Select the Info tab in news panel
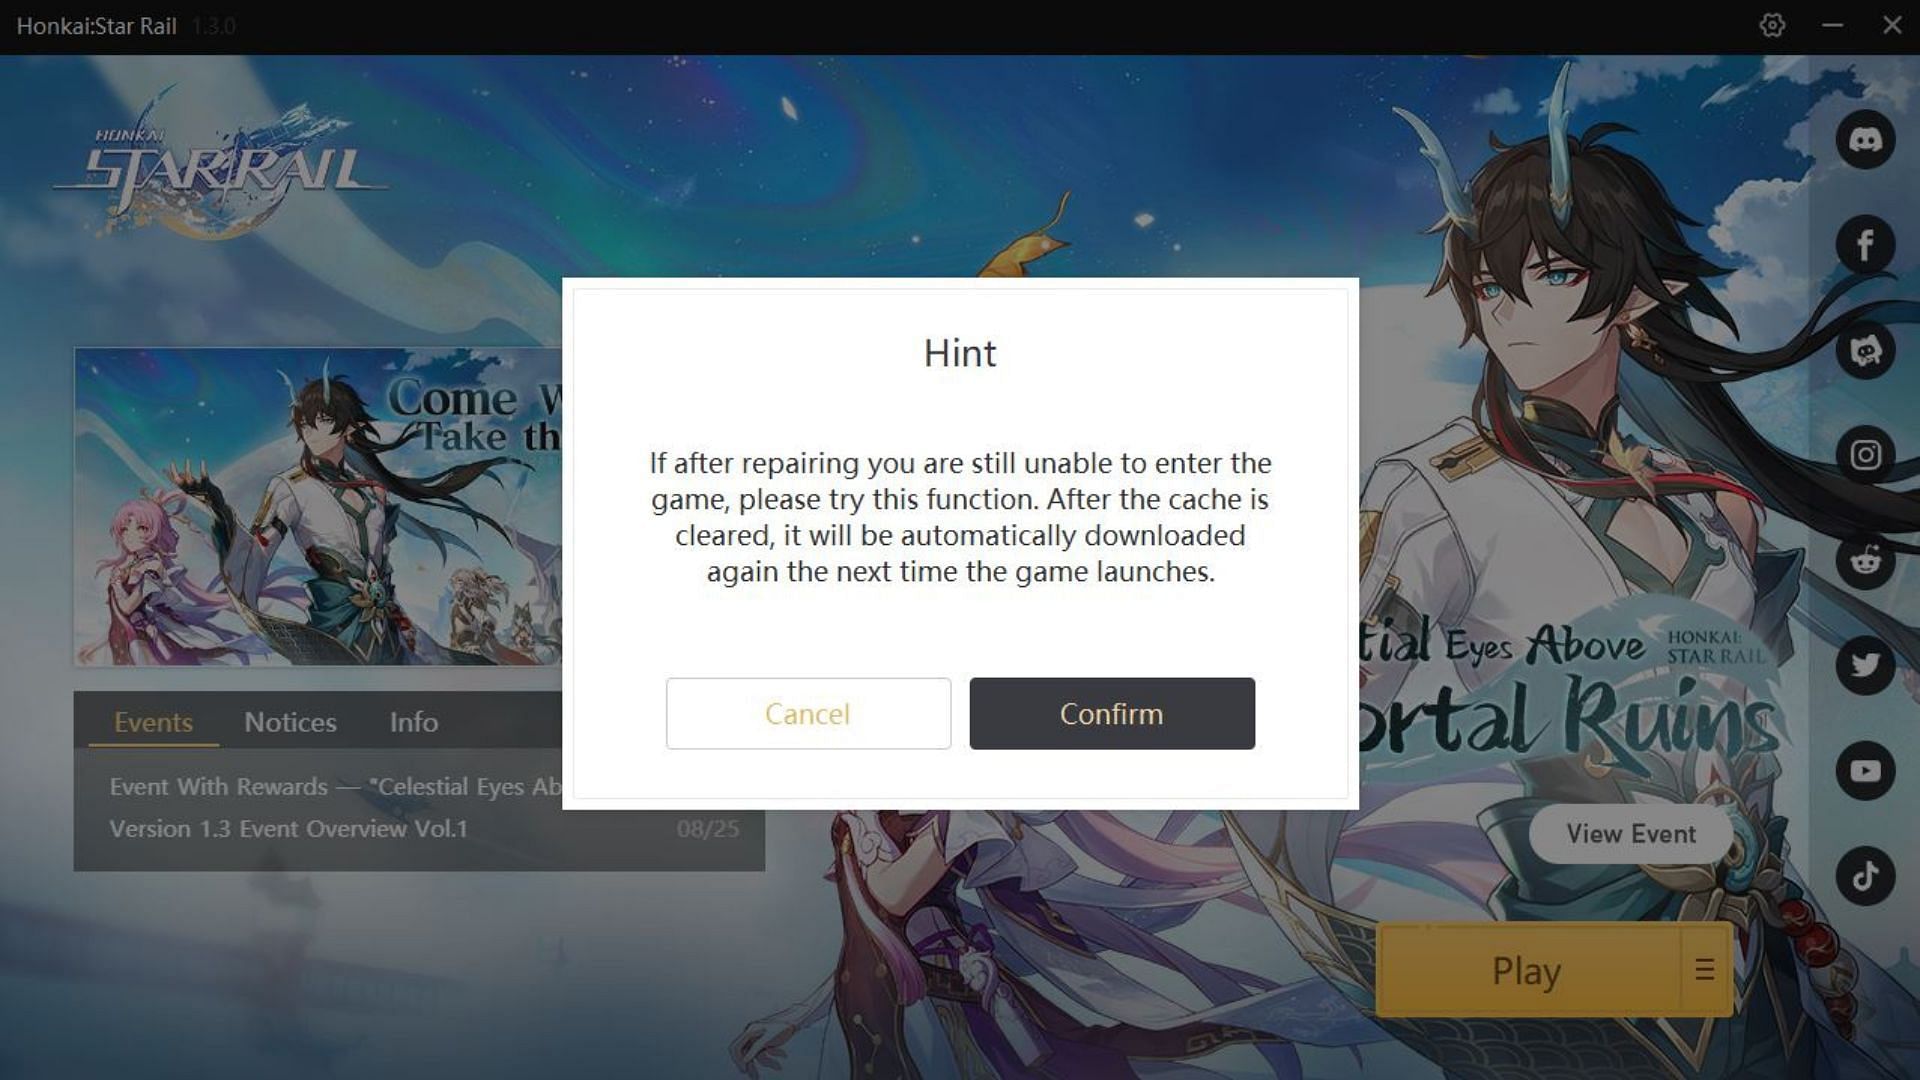 point(411,721)
